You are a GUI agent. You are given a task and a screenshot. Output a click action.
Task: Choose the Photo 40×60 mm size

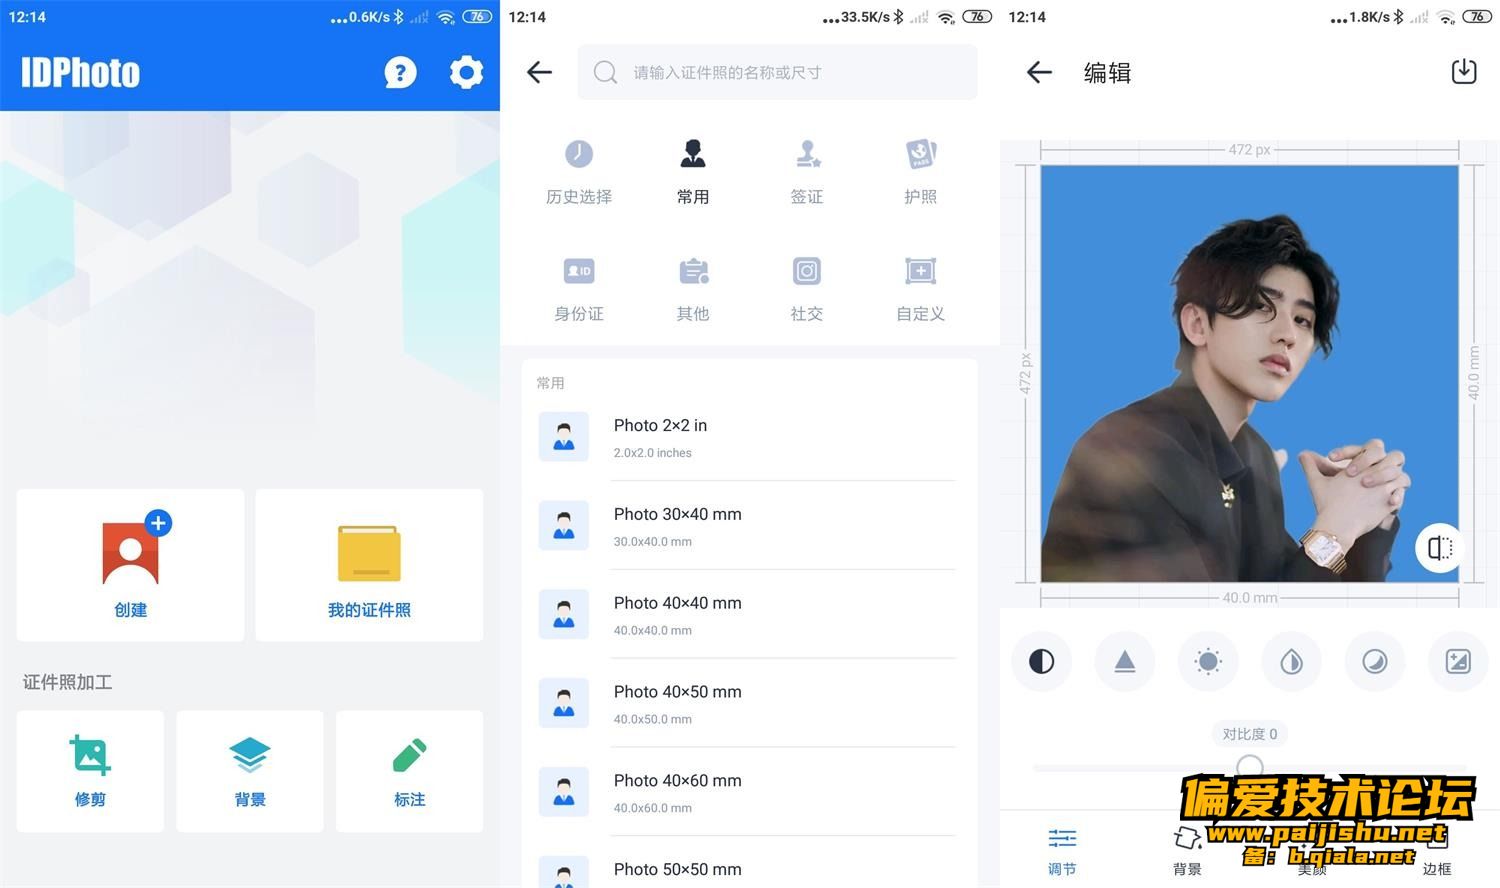pyautogui.click(x=749, y=793)
